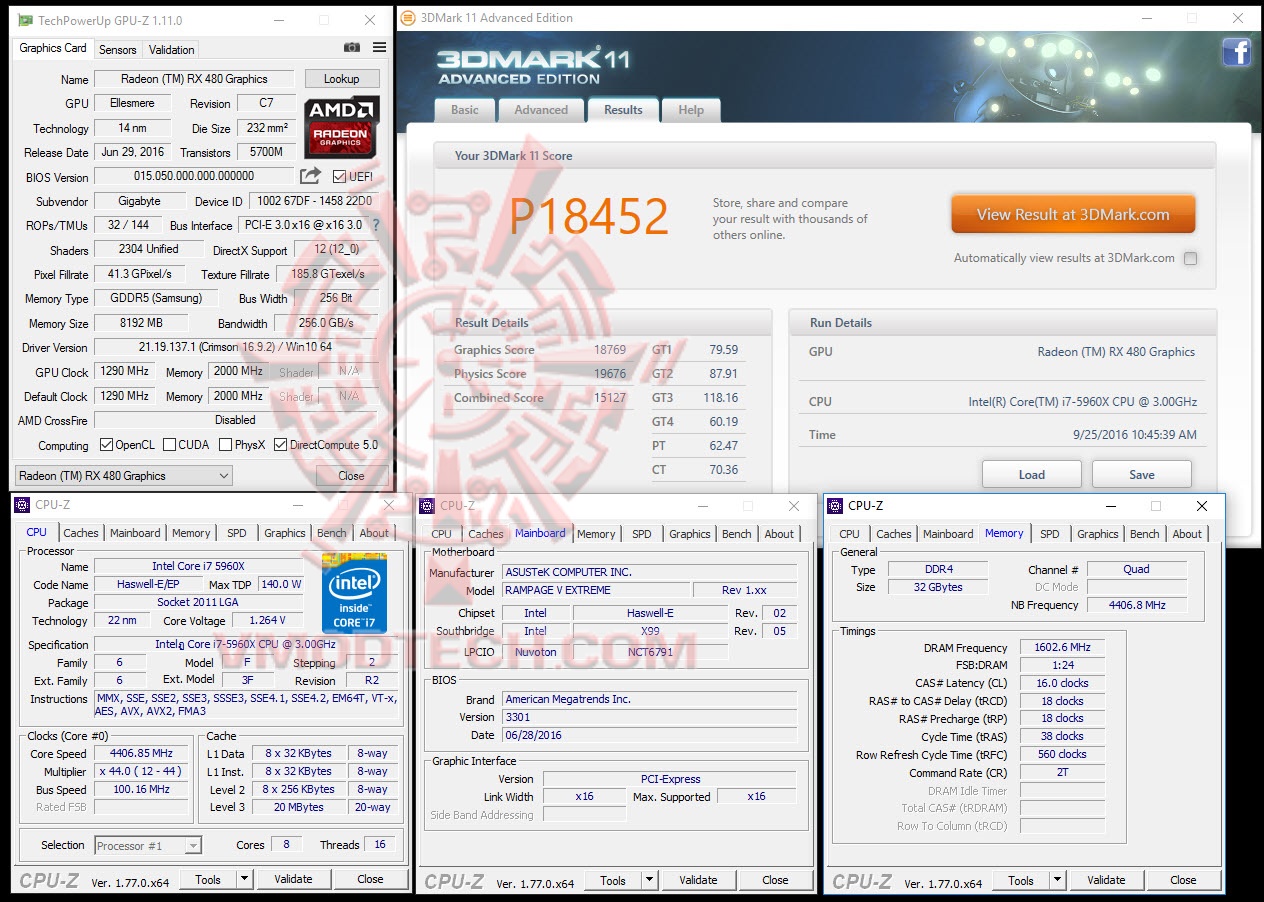Image resolution: width=1264 pixels, height=902 pixels.
Task: Open the Advanced tab in 3DMark 11
Action: point(541,110)
